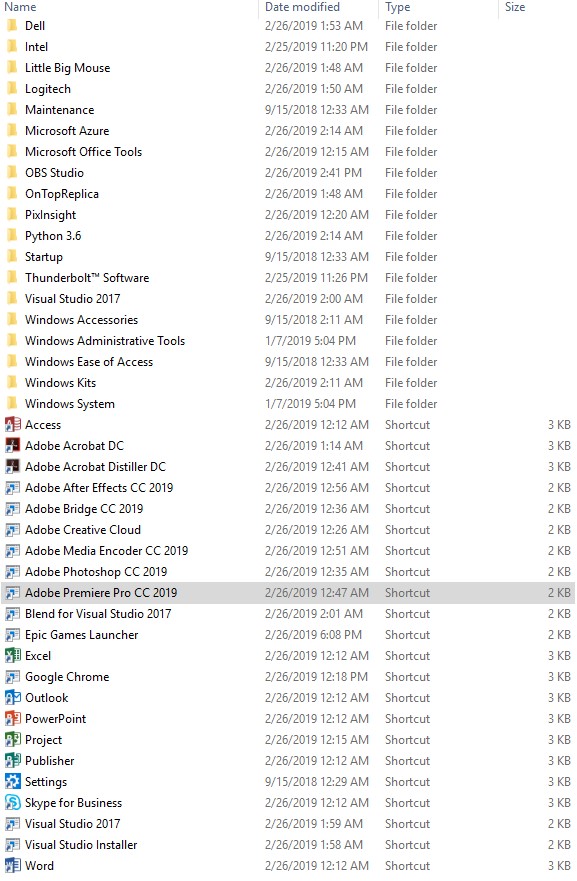
Task: Click the 3 KB size in Excel row
Action: point(560,656)
